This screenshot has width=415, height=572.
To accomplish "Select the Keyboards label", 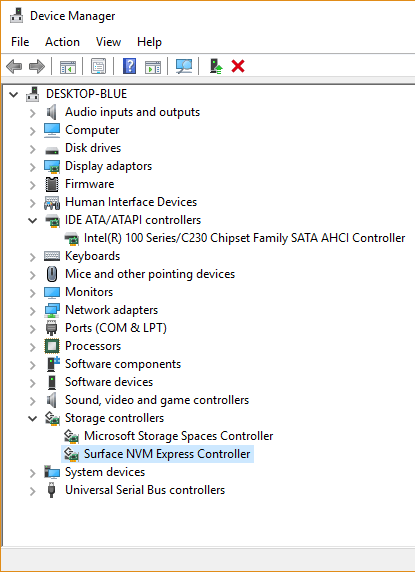I will (92, 256).
